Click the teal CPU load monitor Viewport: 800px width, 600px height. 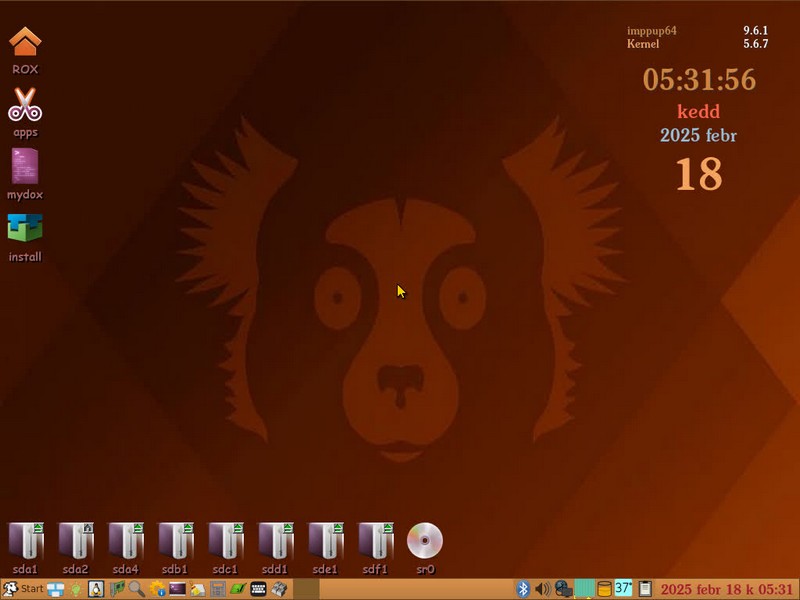[584, 589]
